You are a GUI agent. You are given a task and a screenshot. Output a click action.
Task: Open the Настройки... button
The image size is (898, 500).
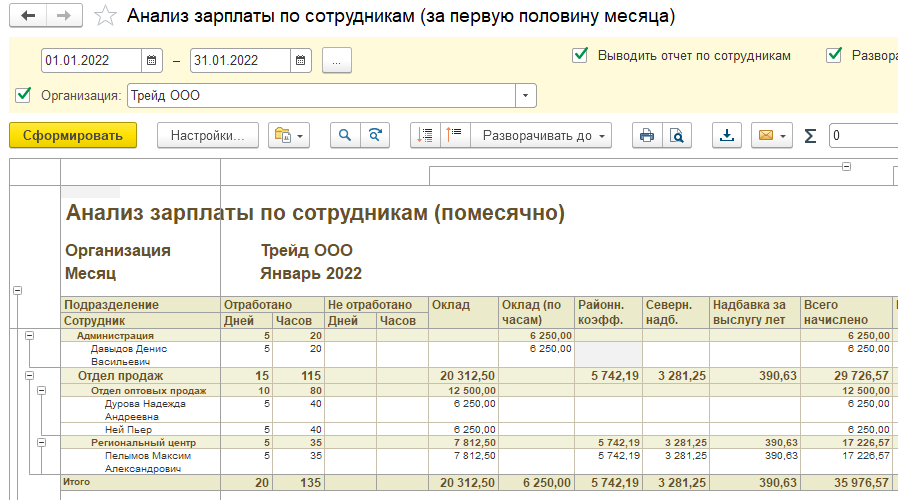point(208,136)
